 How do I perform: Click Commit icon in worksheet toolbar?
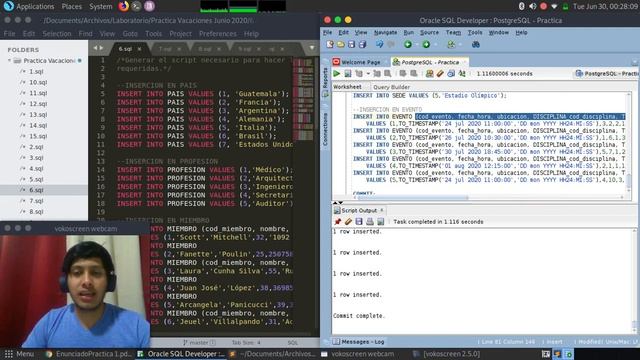(403, 74)
